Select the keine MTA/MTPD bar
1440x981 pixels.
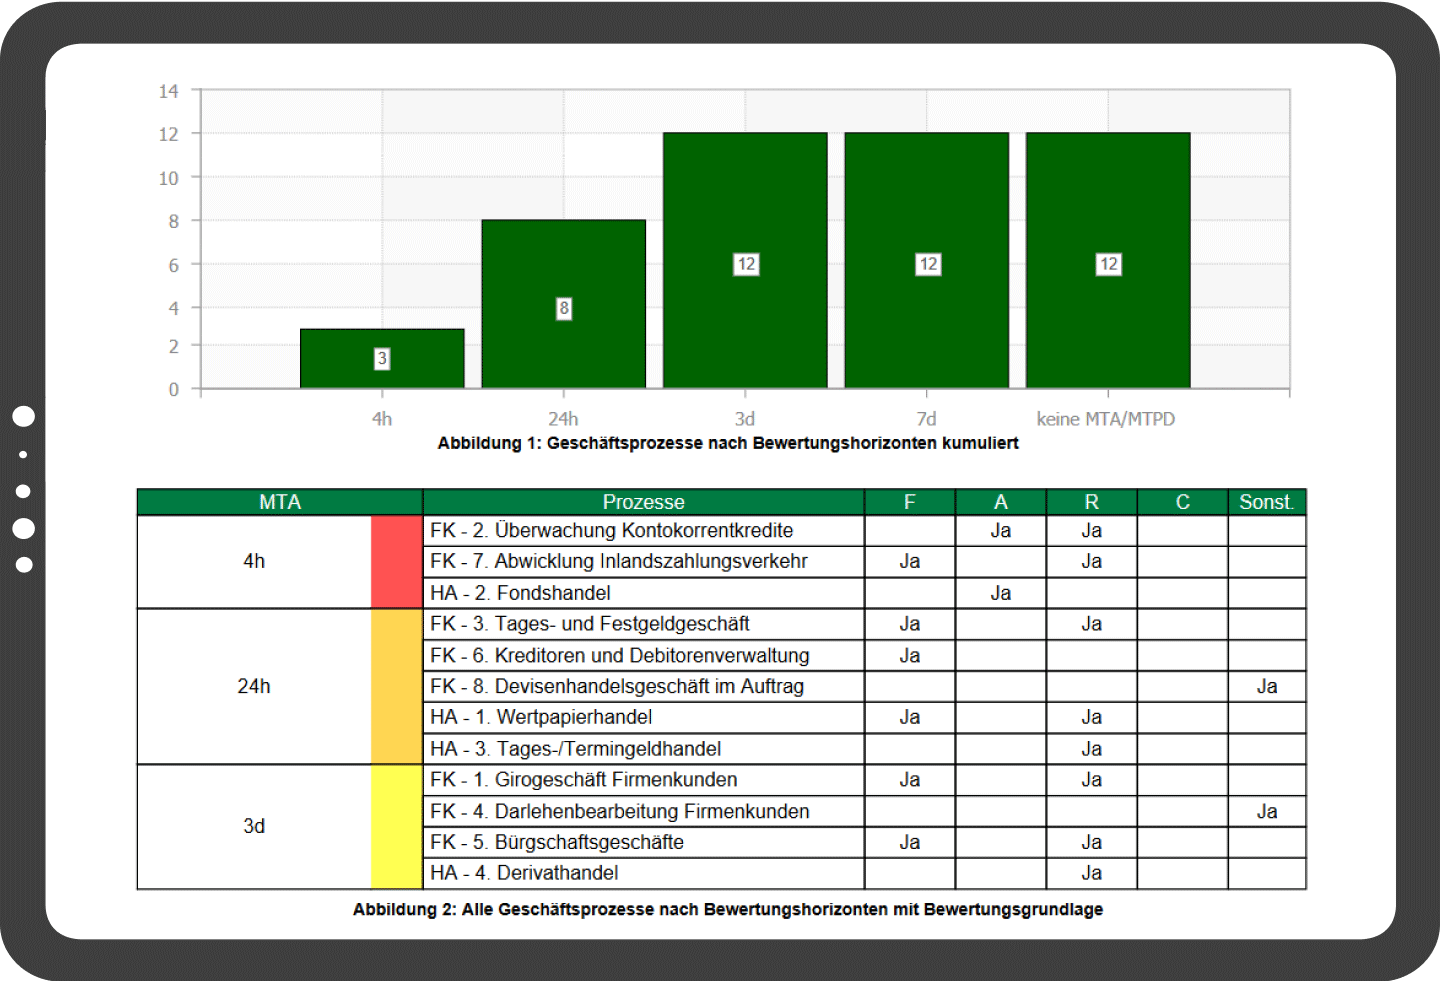(1108, 260)
